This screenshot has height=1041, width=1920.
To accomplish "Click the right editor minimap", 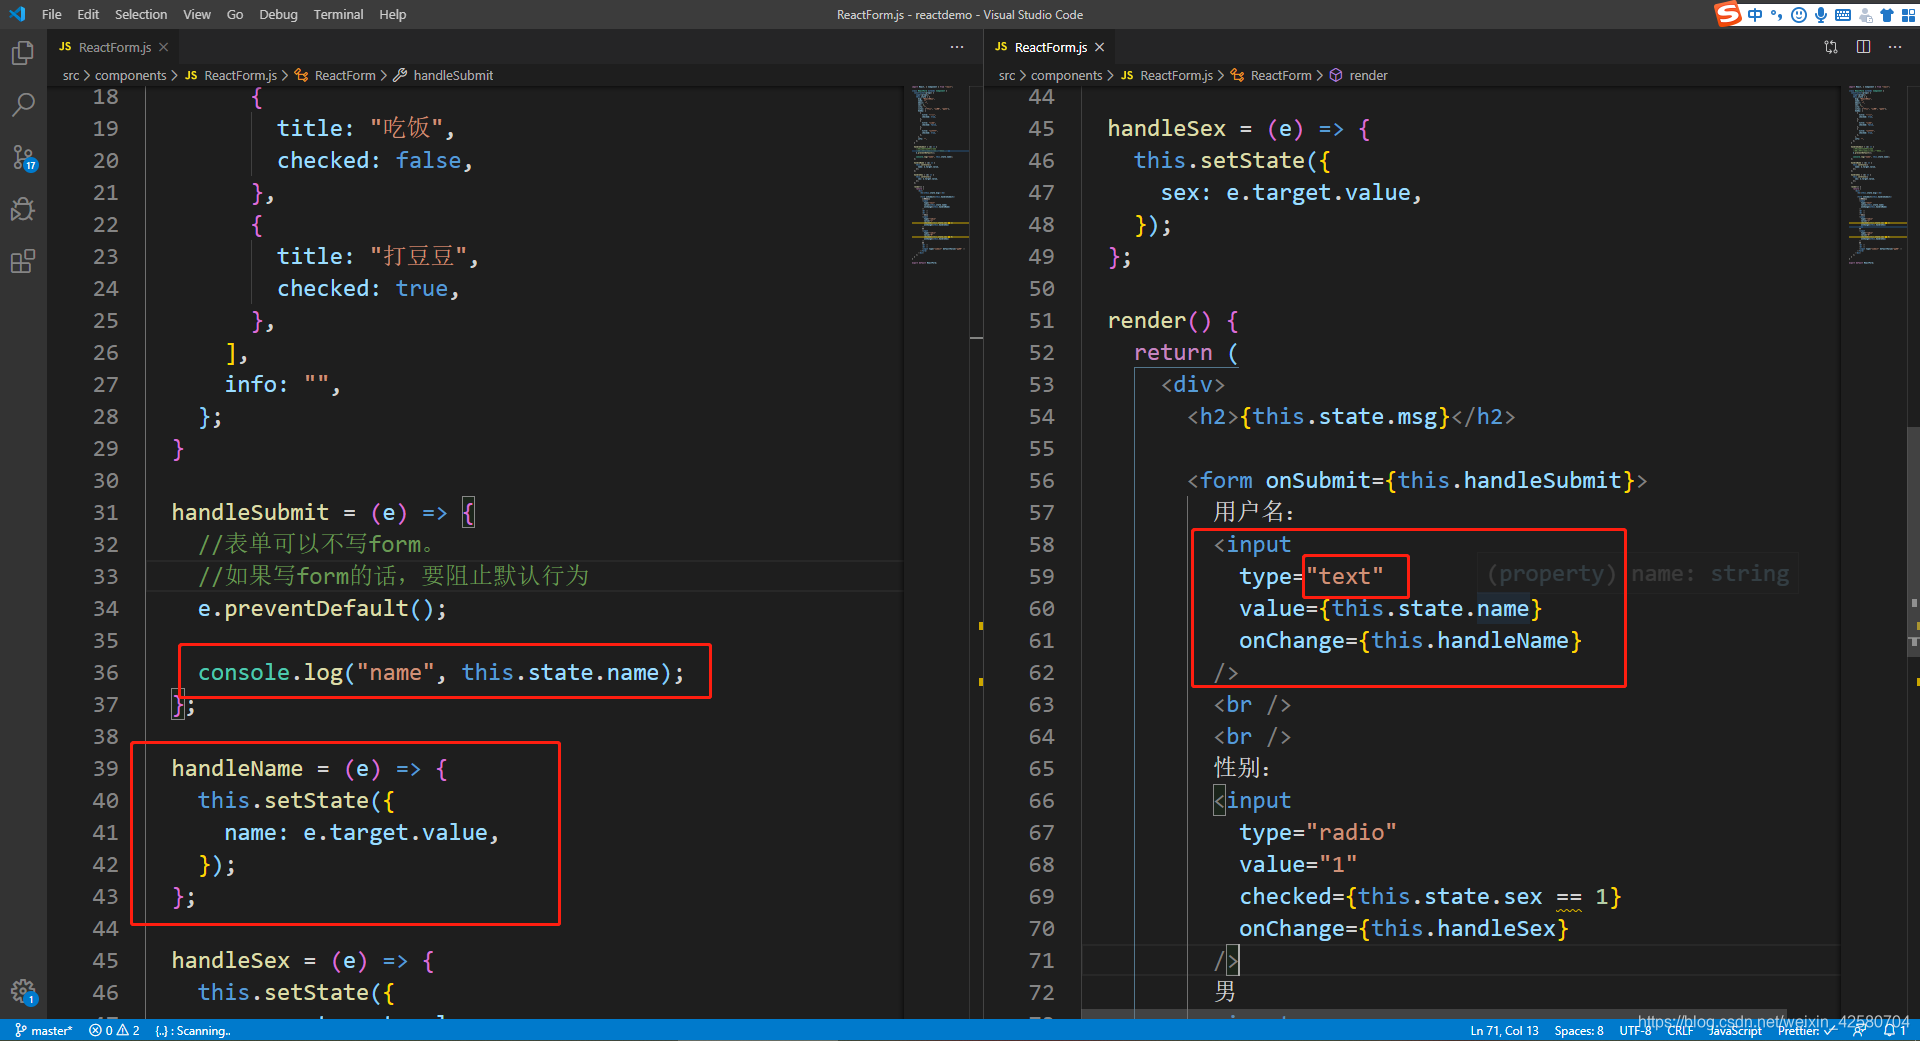I will click(1878, 175).
